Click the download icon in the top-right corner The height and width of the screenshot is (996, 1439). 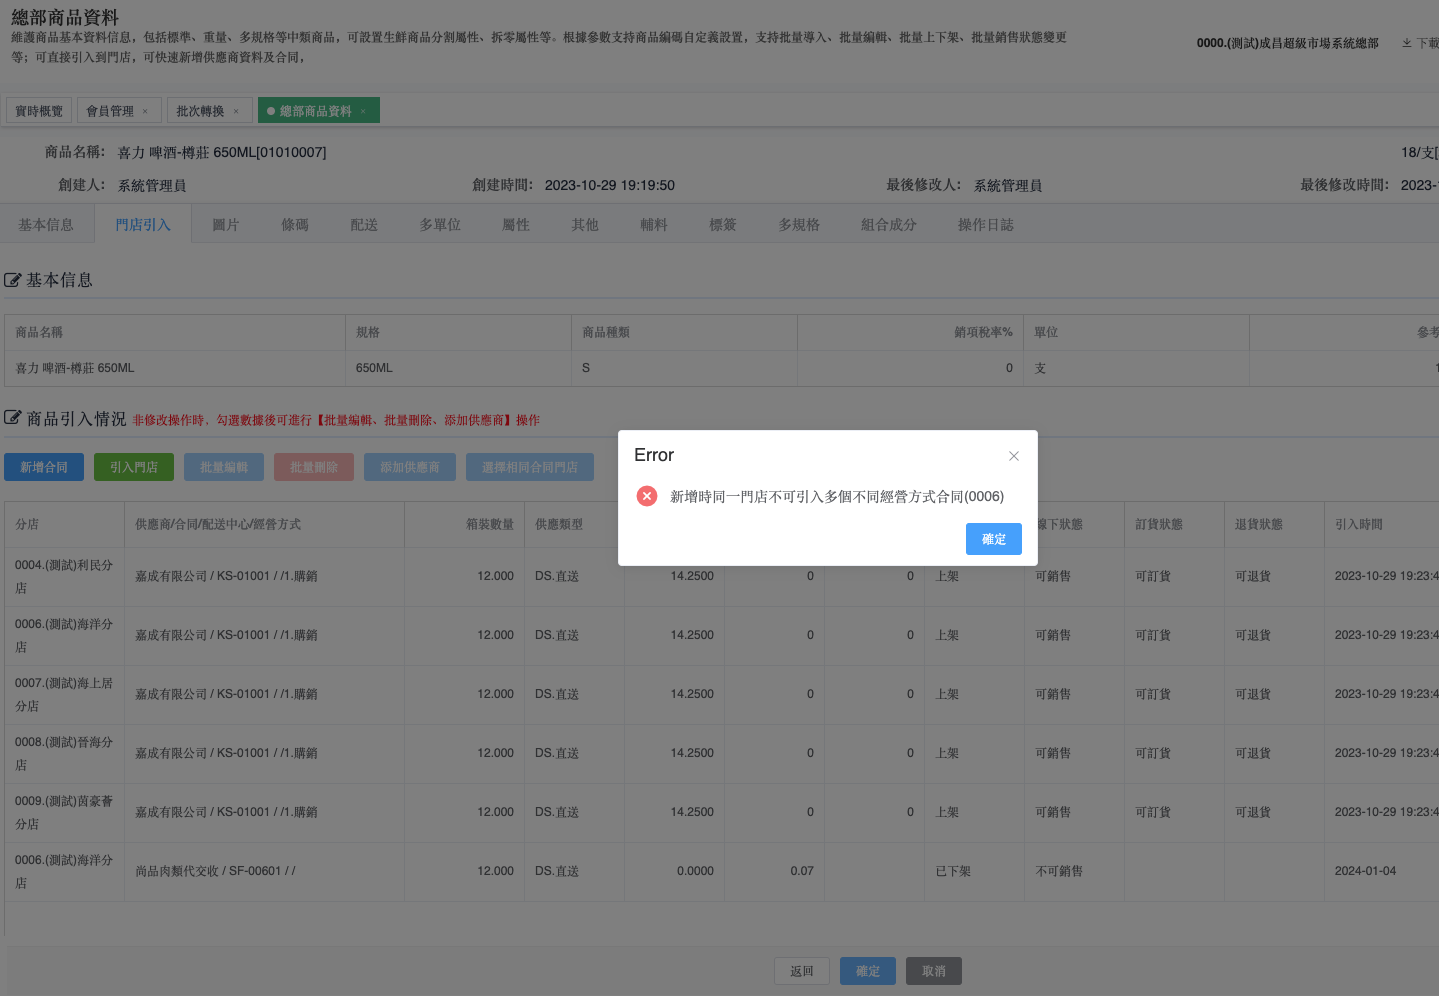click(1407, 43)
